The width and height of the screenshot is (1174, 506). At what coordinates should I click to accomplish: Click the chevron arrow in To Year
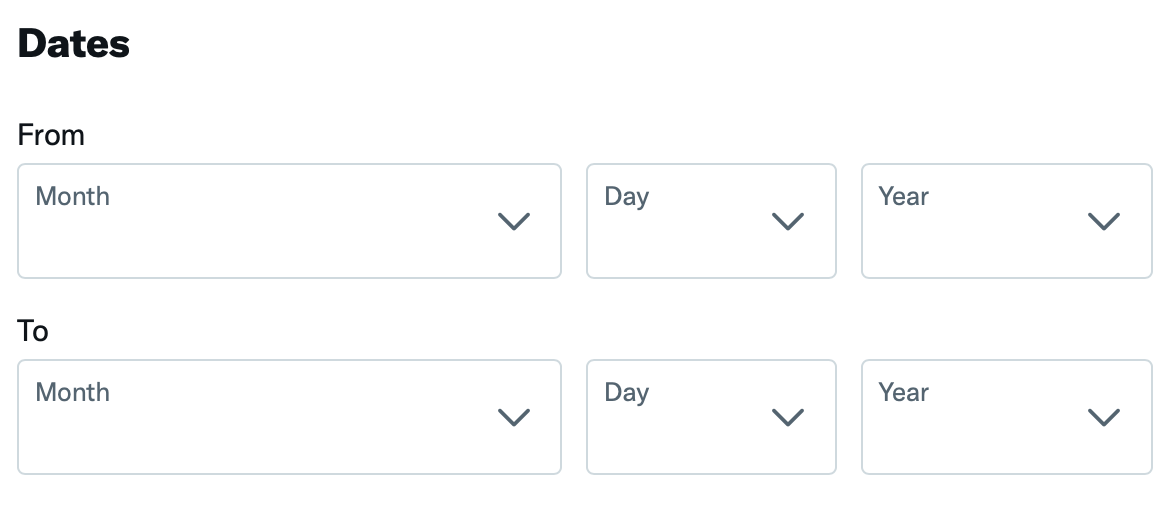(x=1103, y=418)
